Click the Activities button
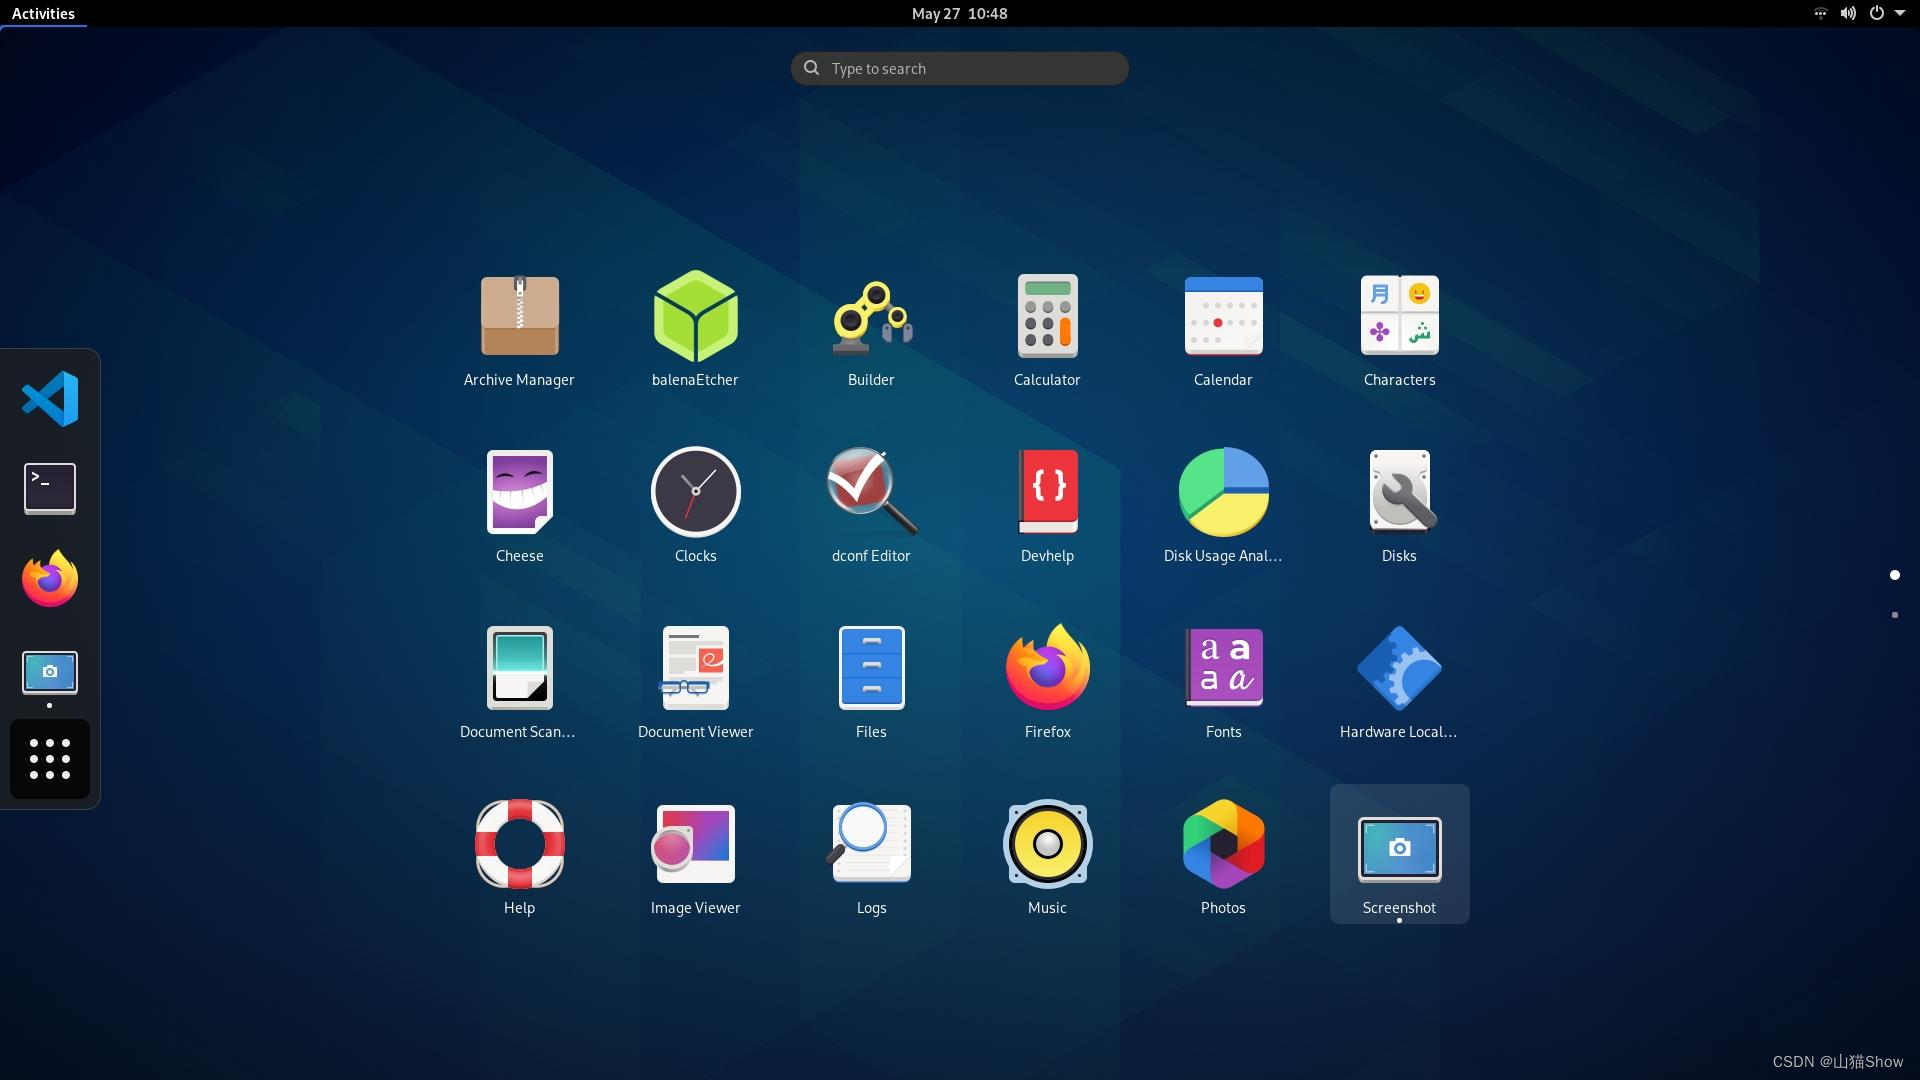1920x1080 pixels. coord(43,13)
